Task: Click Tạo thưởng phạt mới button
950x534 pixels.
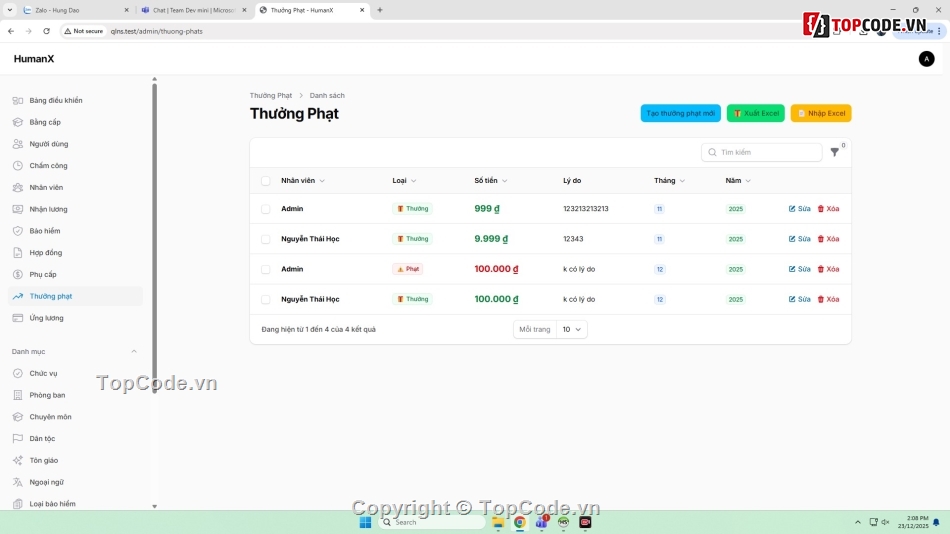Action: click(x=680, y=113)
